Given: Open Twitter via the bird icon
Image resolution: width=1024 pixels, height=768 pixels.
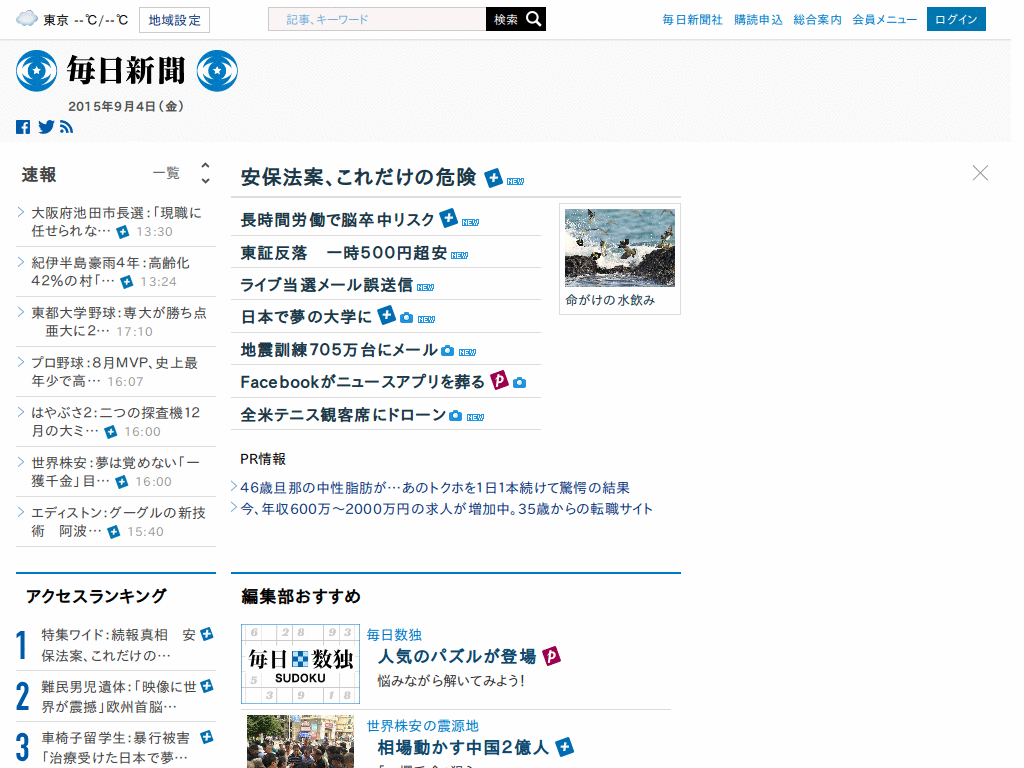Looking at the screenshot, I should pos(46,127).
